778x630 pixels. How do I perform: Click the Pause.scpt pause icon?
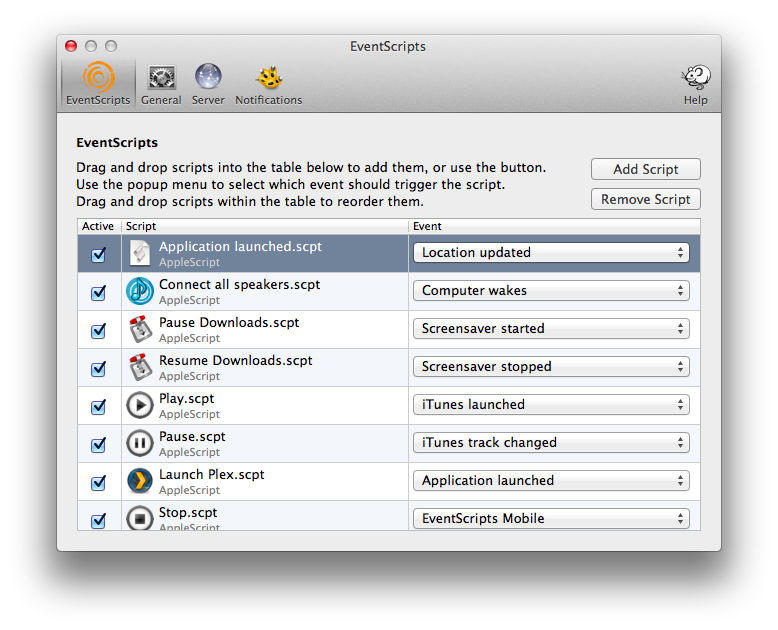click(x=139, y=443)
